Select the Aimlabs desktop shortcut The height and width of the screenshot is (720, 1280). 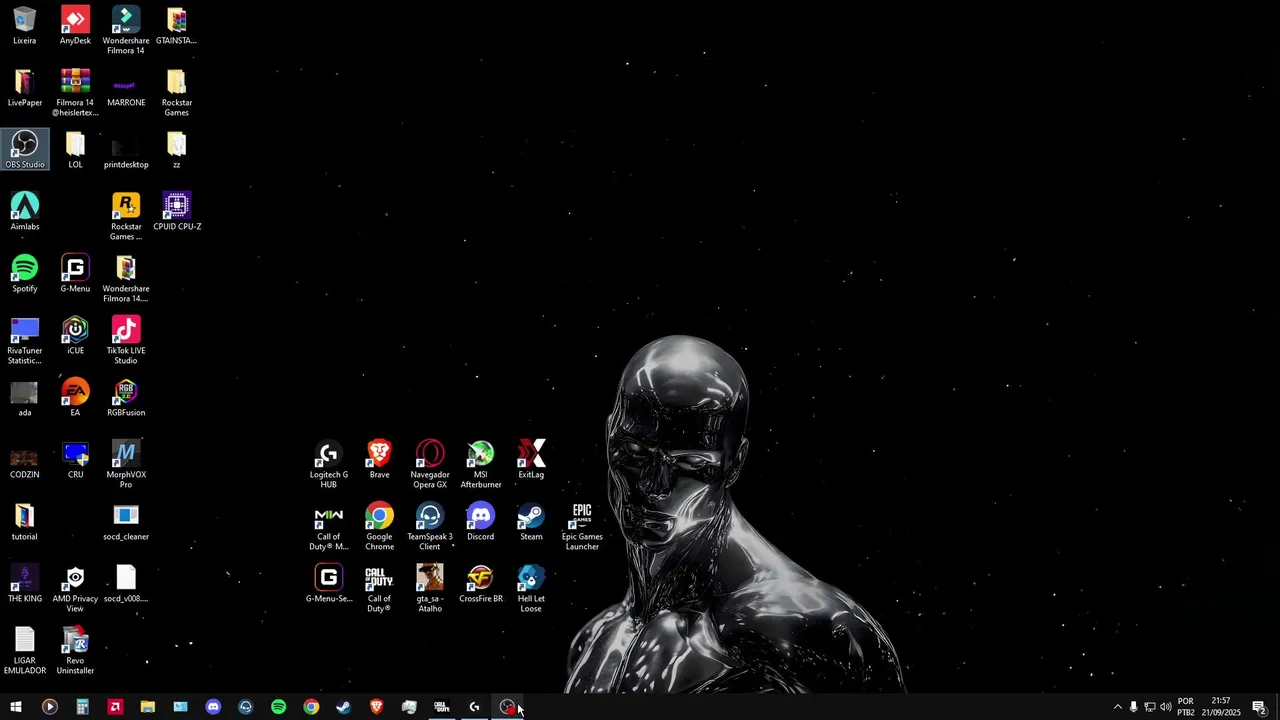25,212
